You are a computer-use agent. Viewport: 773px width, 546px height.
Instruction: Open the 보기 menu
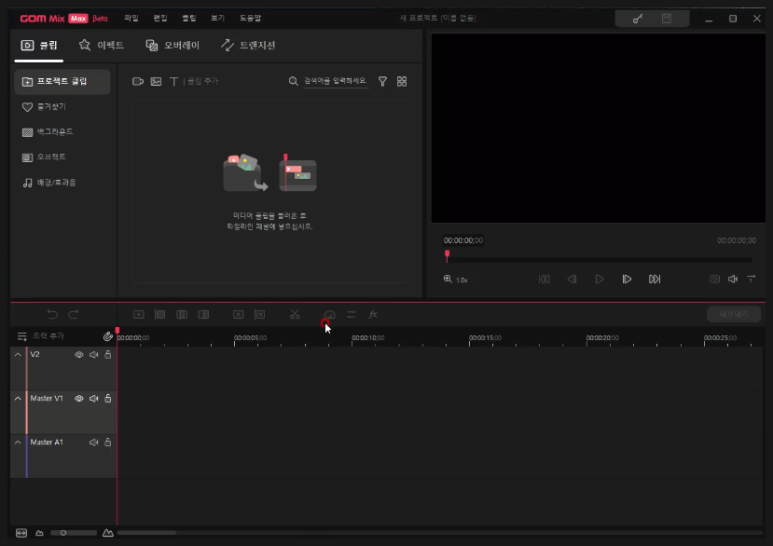click(217, 18)
